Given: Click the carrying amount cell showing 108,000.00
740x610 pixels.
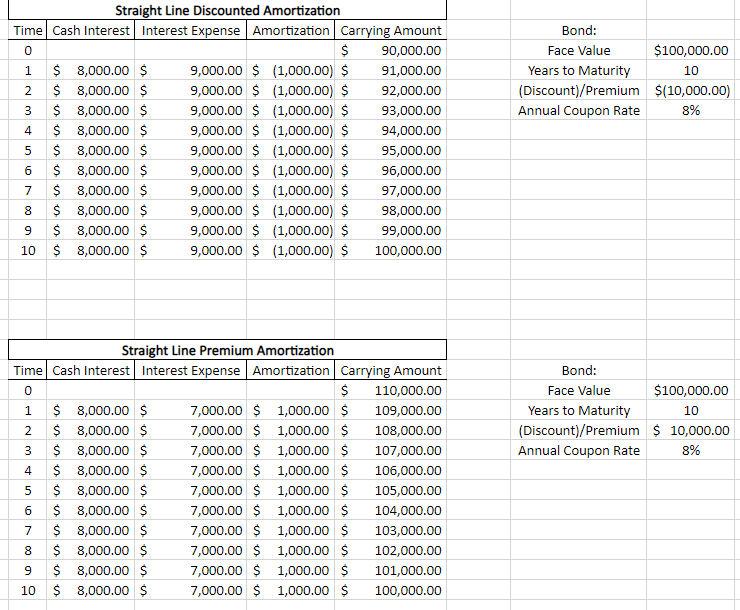Looking at the screenshot, I should (390, 430).
